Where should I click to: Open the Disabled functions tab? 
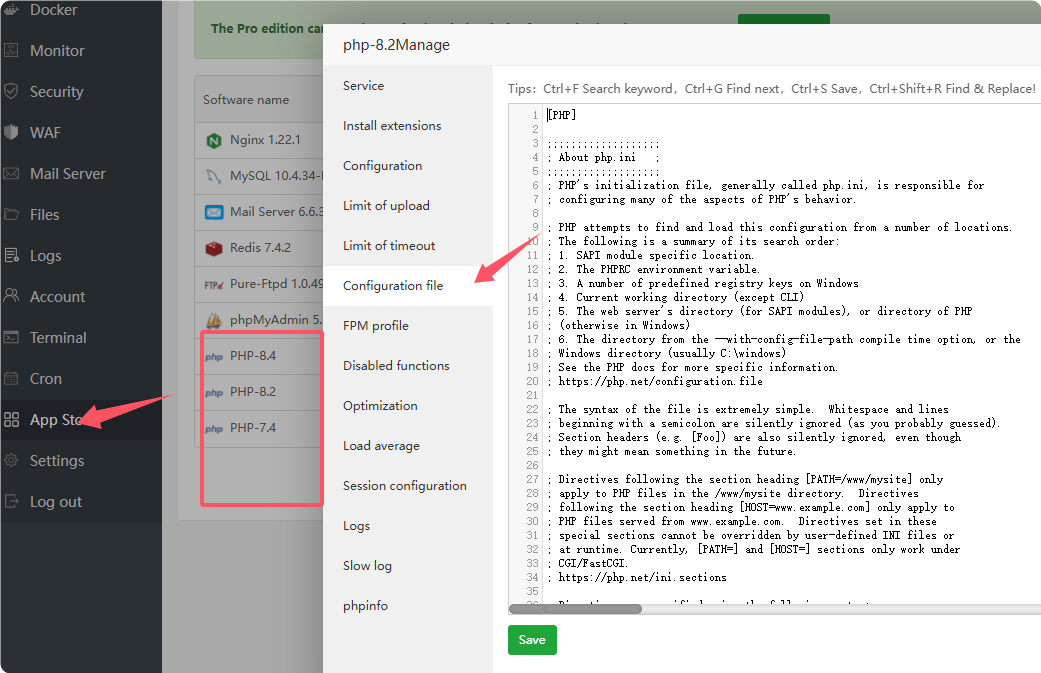(x=408, y=366)
